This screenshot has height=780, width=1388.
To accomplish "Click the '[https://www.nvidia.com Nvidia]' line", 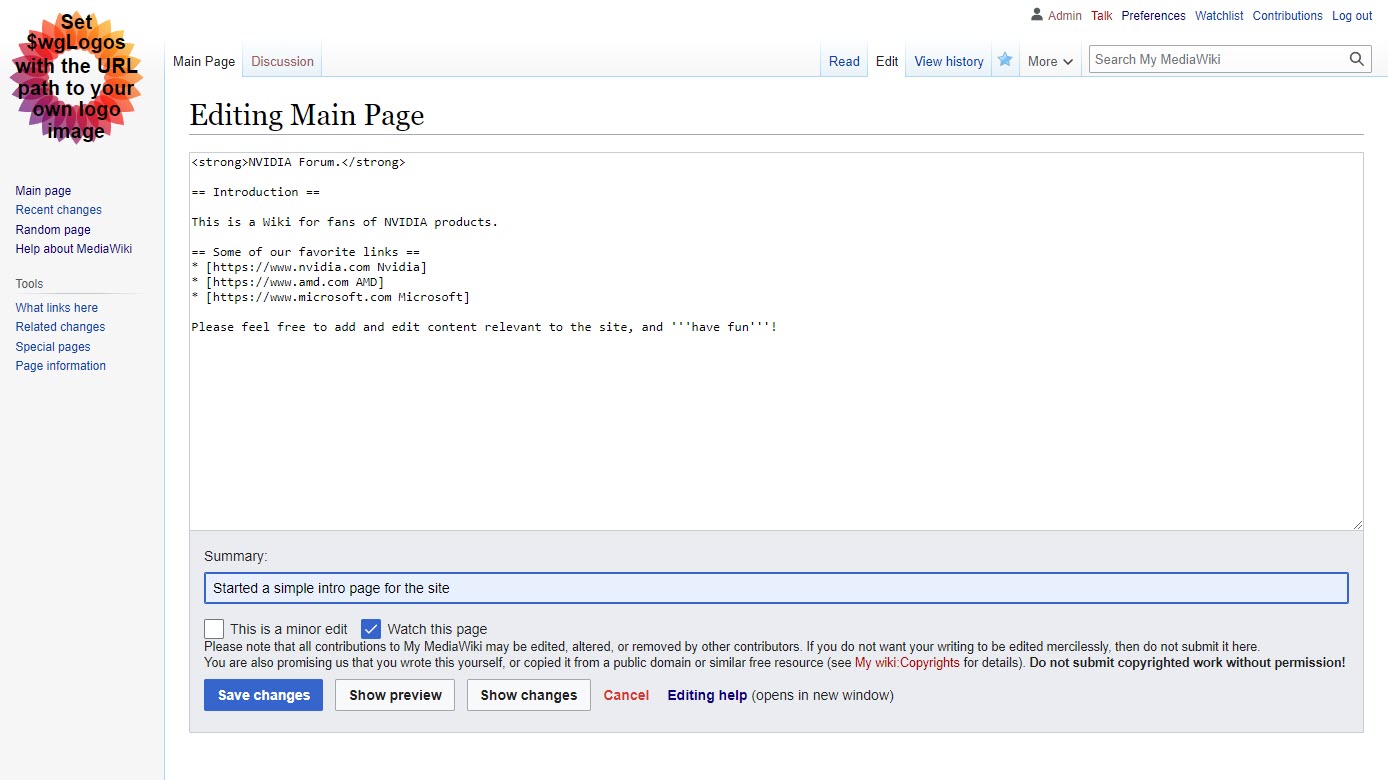I will (x=309, y=267).
